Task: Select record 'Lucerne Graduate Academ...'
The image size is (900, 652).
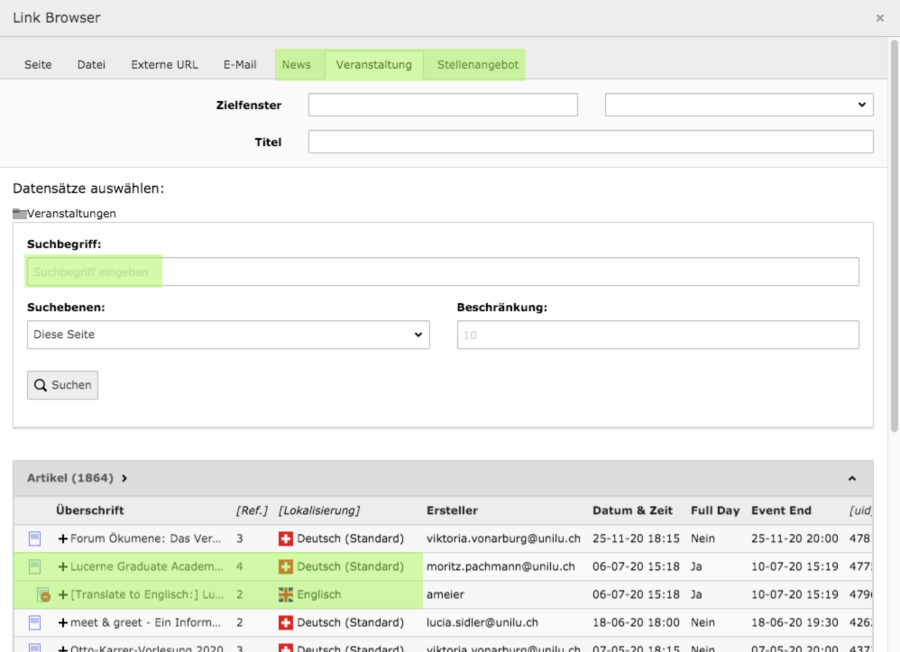Action: click(146, 566)
